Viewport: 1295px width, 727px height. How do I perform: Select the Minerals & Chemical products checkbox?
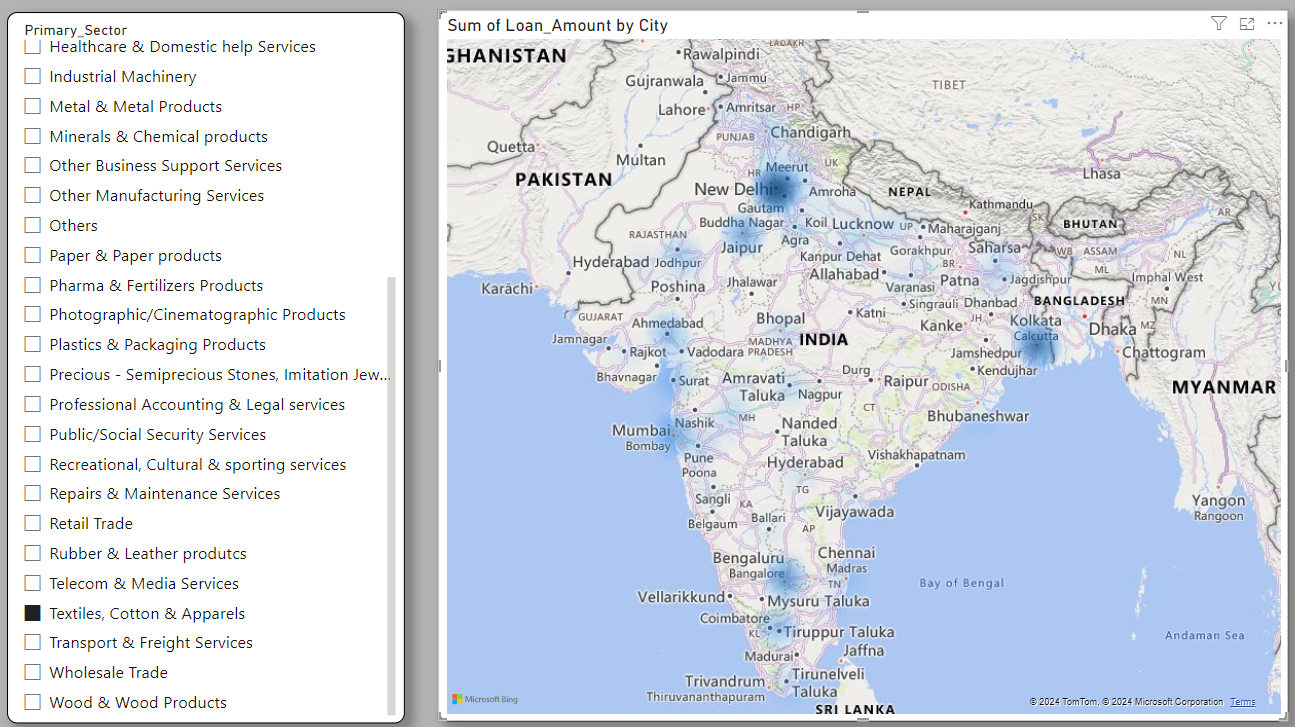coord(33,136)
